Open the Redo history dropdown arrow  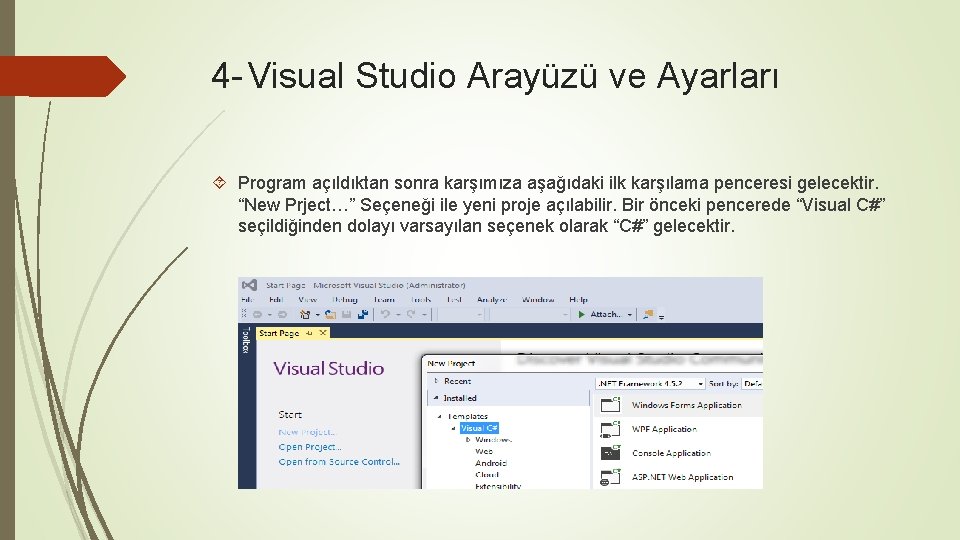click(x=424, y=315)
